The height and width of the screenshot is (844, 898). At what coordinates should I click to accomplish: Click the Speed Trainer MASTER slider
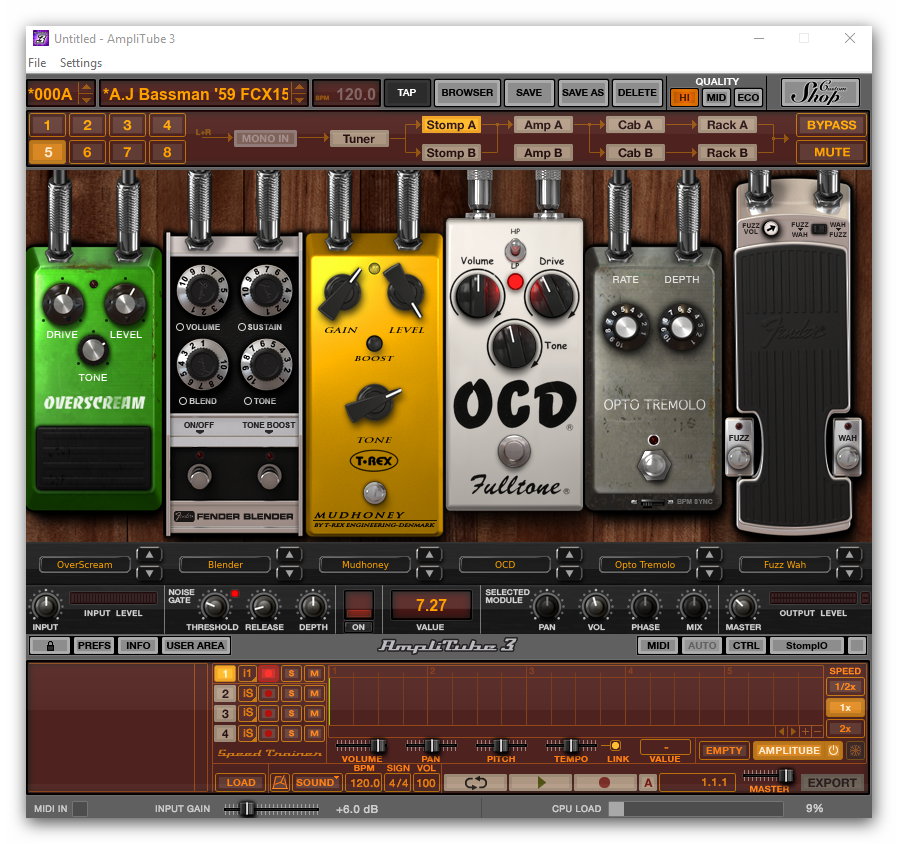click(x=769, y=776)
